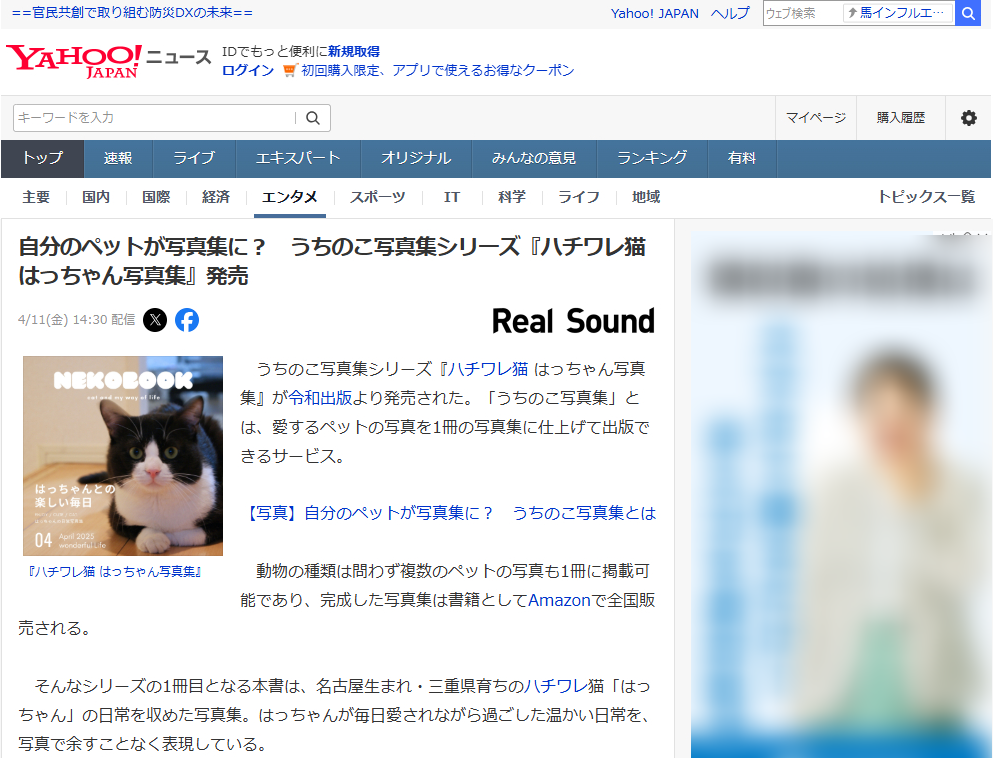Image resolution: width=993 pixels, height=758 pixels.
Task: Click the Real Sound publisher logo
Action: click(573, 321)
